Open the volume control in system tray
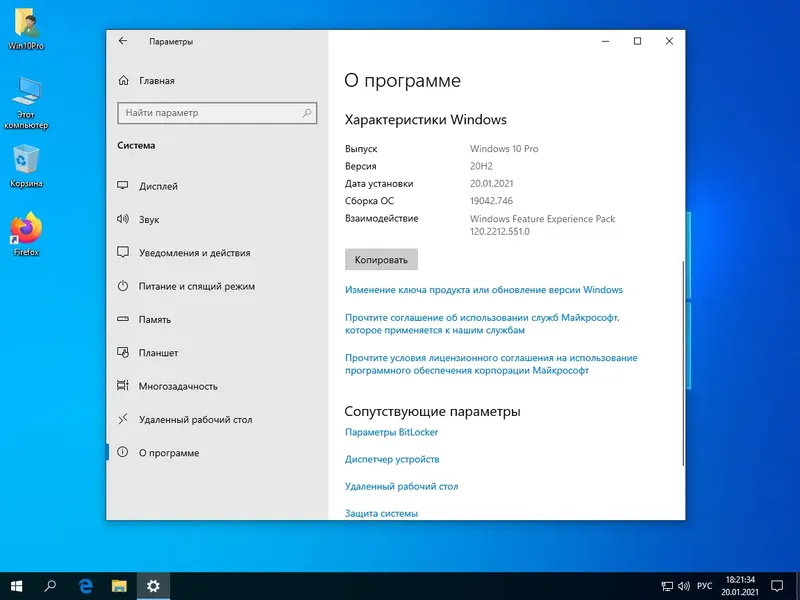 (686, 587)
